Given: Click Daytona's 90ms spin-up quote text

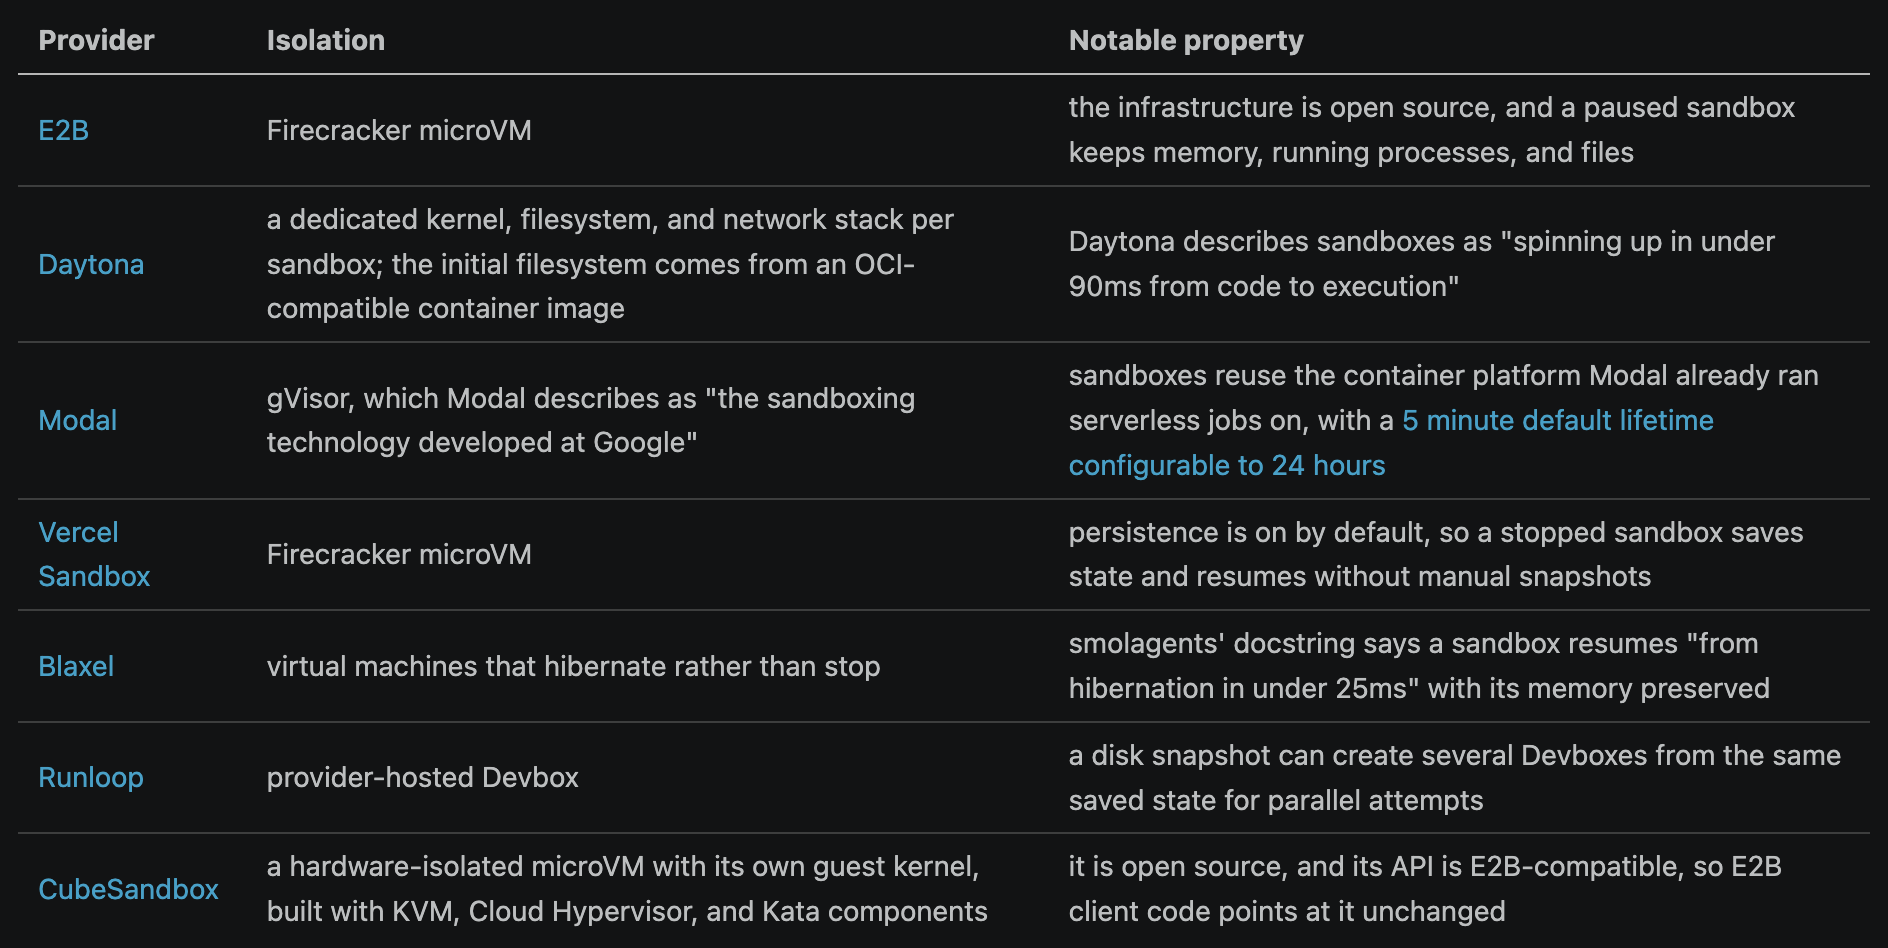Looking at the screenshot, I should point(1421,264).
